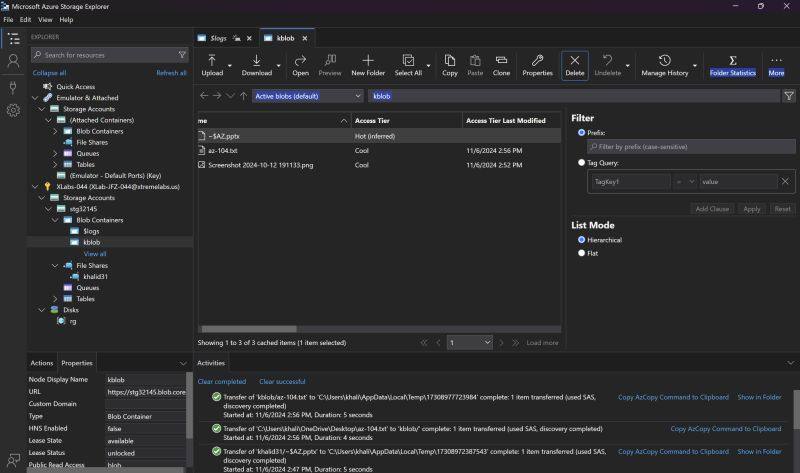The image size is (800, 473).
Task: Open blob Properties from toolbar
Action: (x=537, y=65)
